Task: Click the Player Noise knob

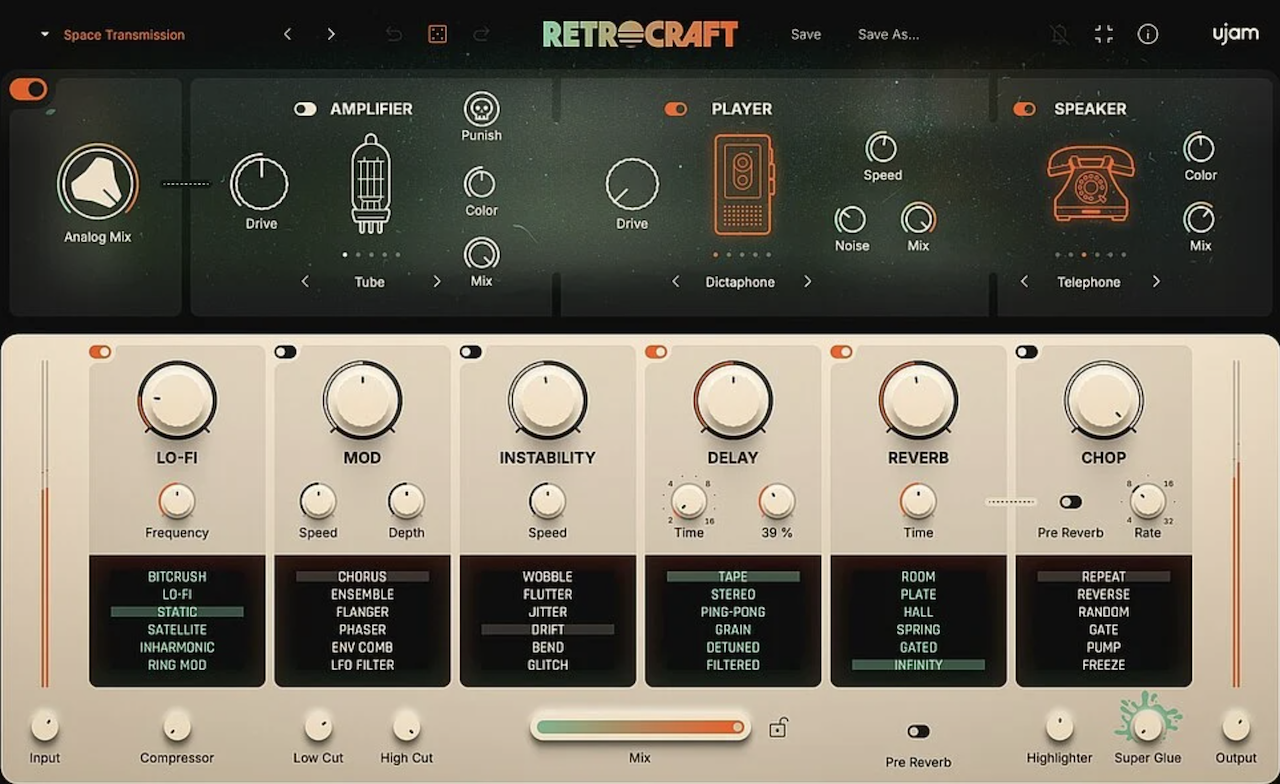Action: (x=851, y=219)
